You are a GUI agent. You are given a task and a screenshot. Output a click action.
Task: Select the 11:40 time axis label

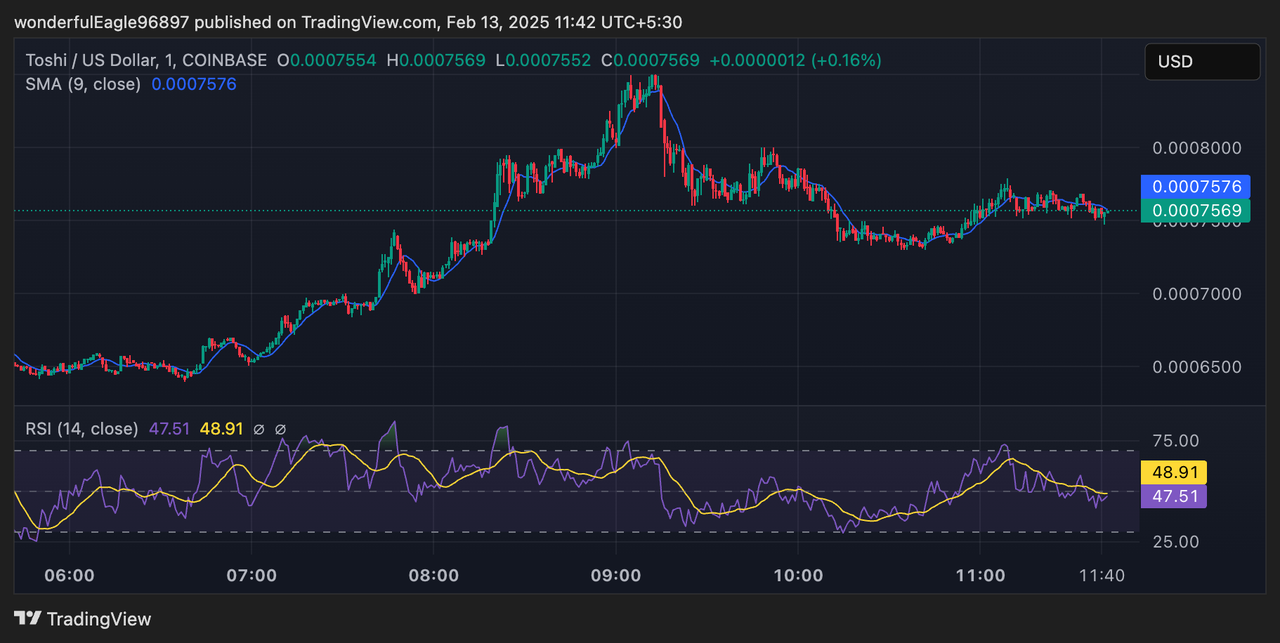(x=1102, y=575)
